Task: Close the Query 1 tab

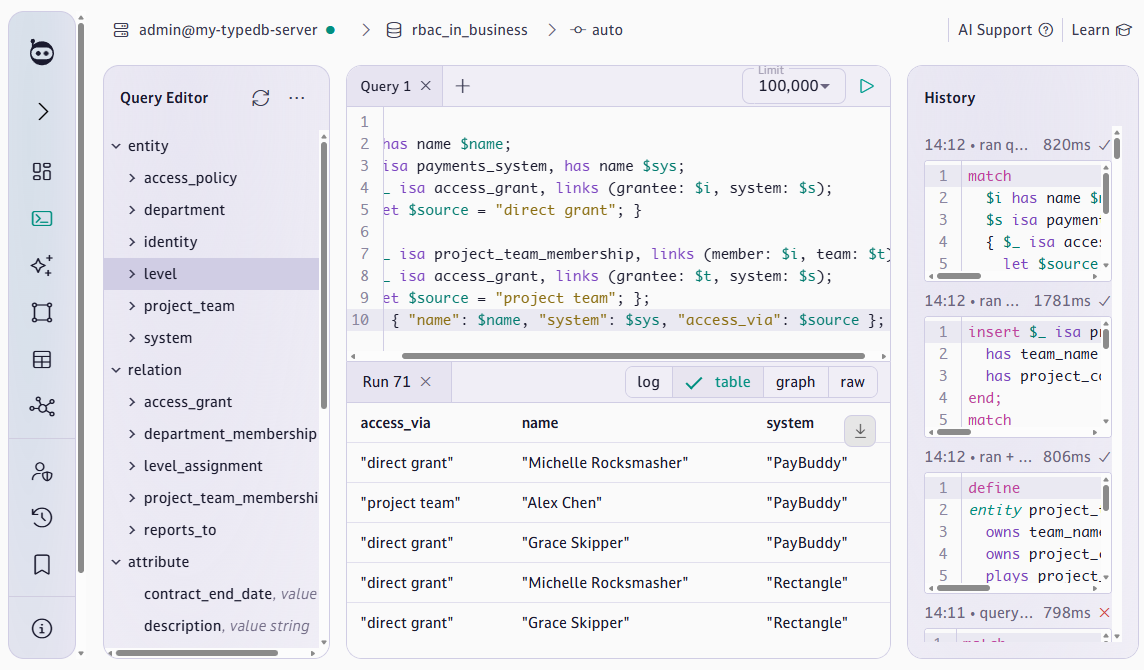Action: (x=425, y=86)
